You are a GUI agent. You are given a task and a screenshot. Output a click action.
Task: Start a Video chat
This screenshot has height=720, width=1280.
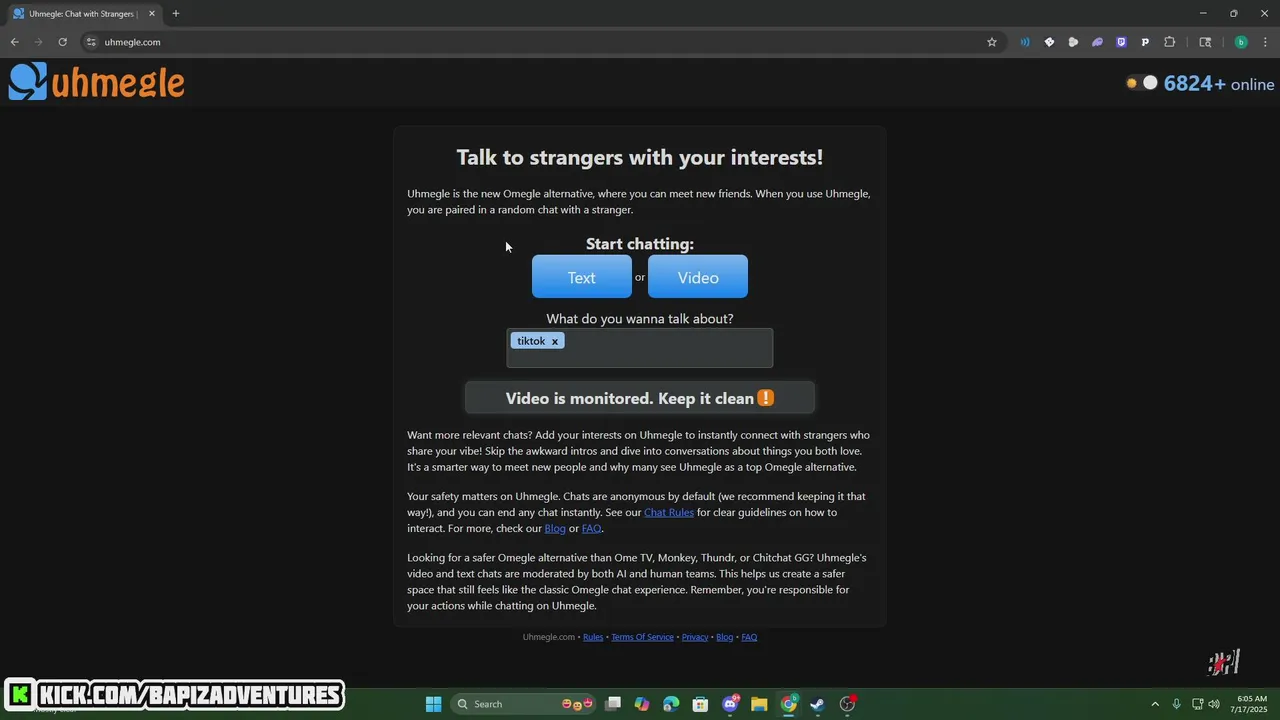[698, 277]
